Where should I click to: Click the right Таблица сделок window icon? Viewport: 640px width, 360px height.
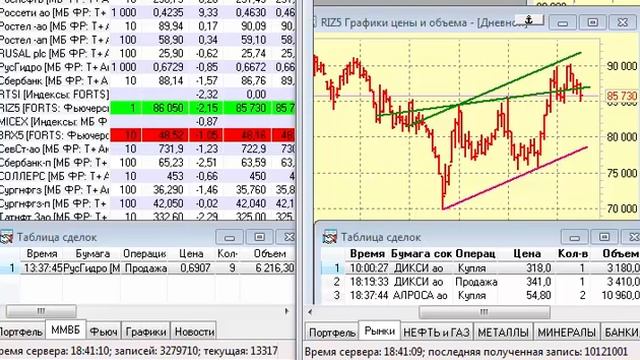pyautogui.click(x=329, y=237)
